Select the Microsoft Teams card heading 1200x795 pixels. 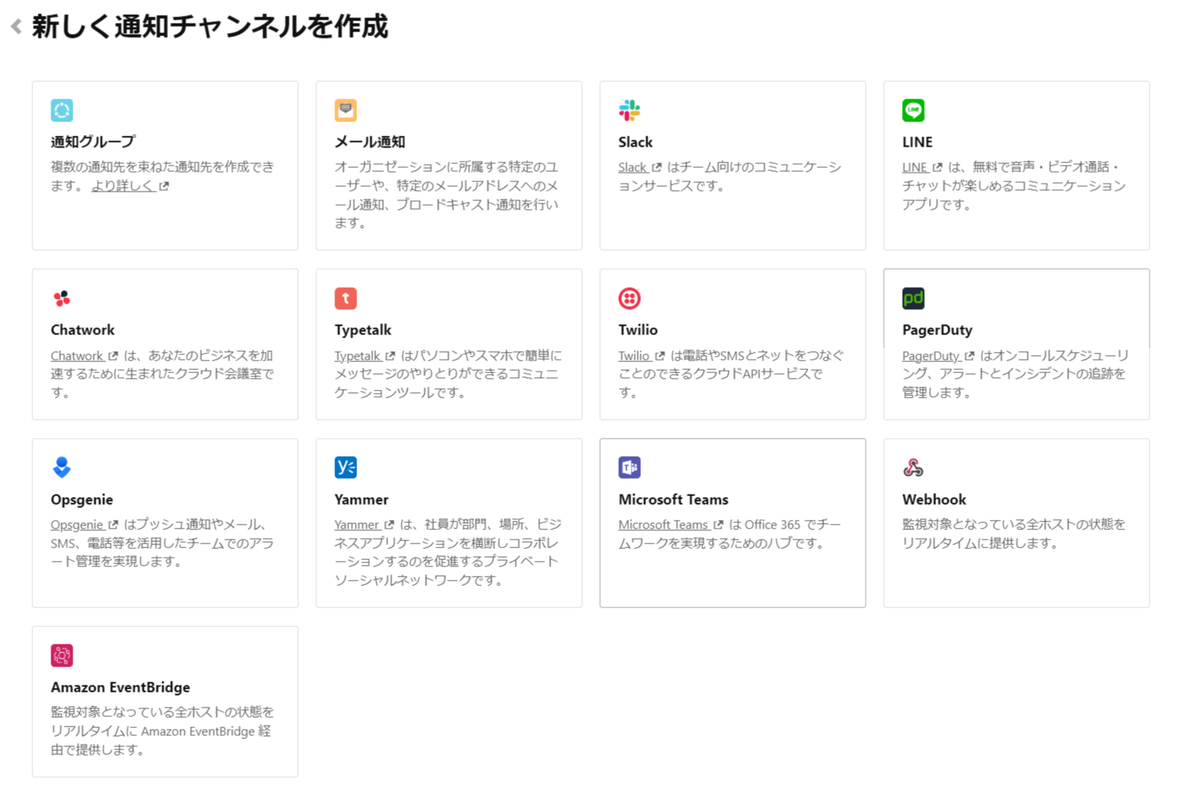pos(673,499)
